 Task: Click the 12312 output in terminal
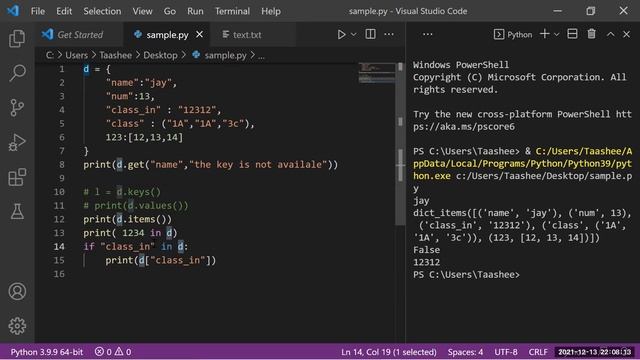tap(427, 262)
